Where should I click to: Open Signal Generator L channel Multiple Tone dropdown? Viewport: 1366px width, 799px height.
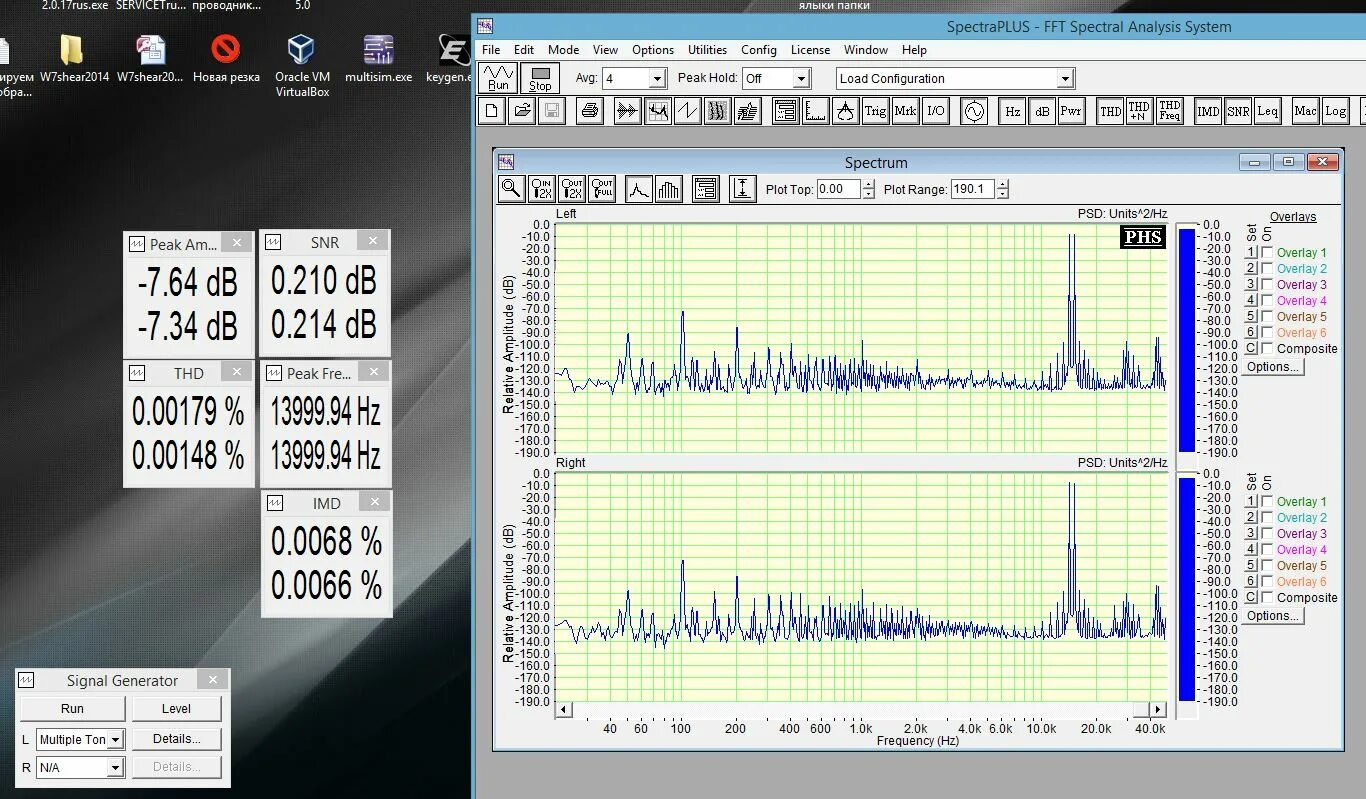coord(116,740)
